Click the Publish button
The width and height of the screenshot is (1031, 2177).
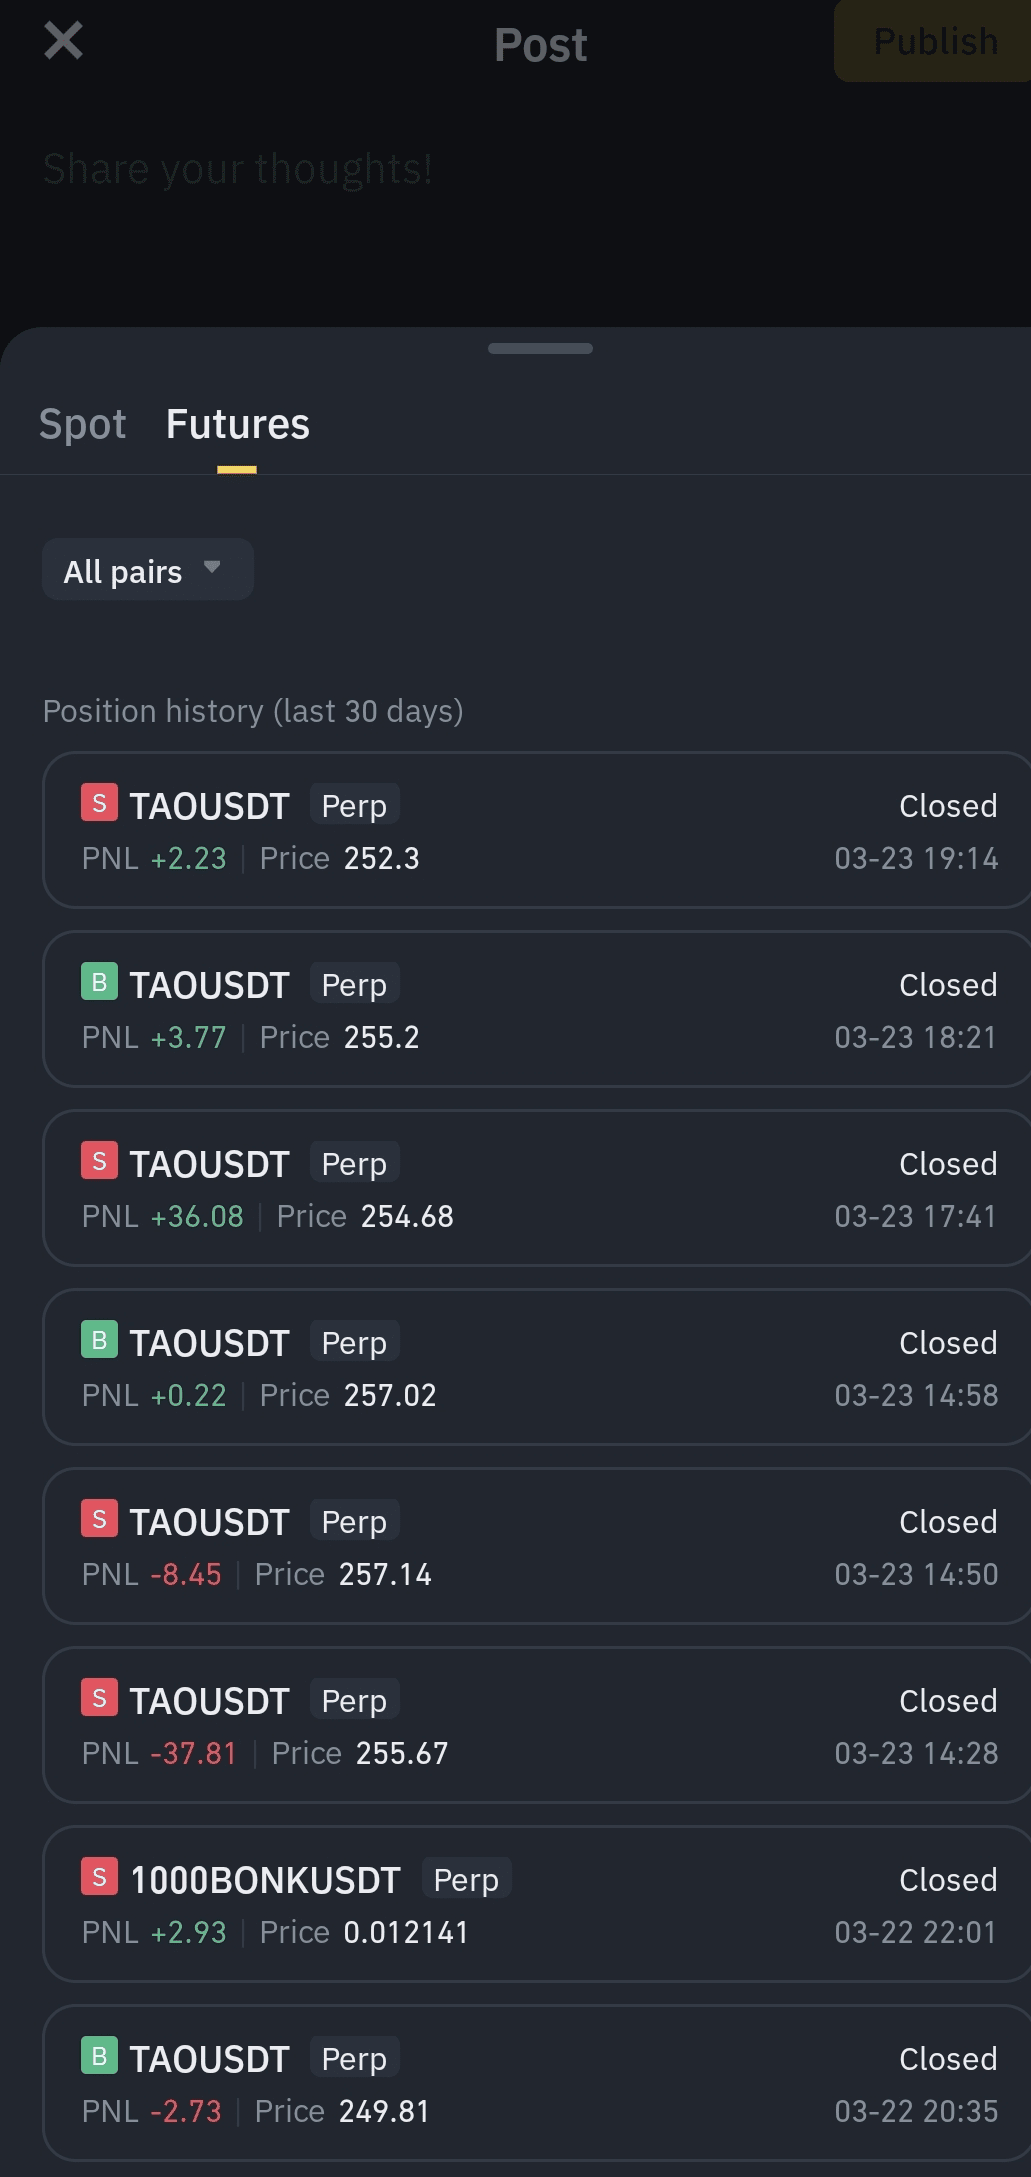click(934, 41)
